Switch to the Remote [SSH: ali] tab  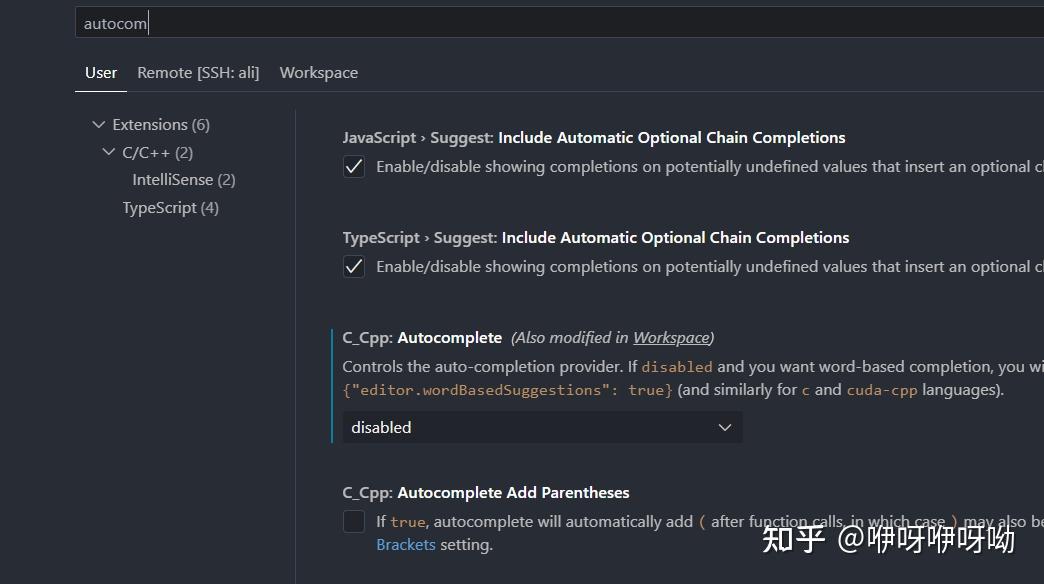[198, 72]
